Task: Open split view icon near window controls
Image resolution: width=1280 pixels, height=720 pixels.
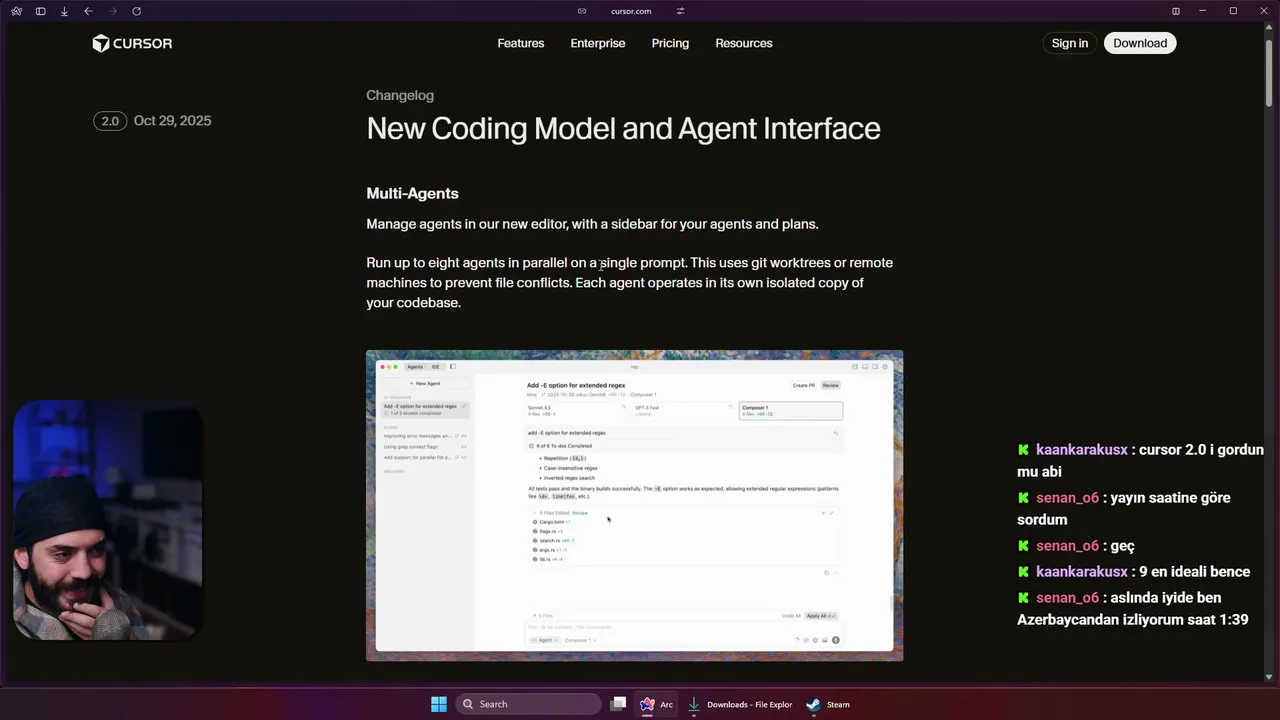Action: tap(1176, 11)
